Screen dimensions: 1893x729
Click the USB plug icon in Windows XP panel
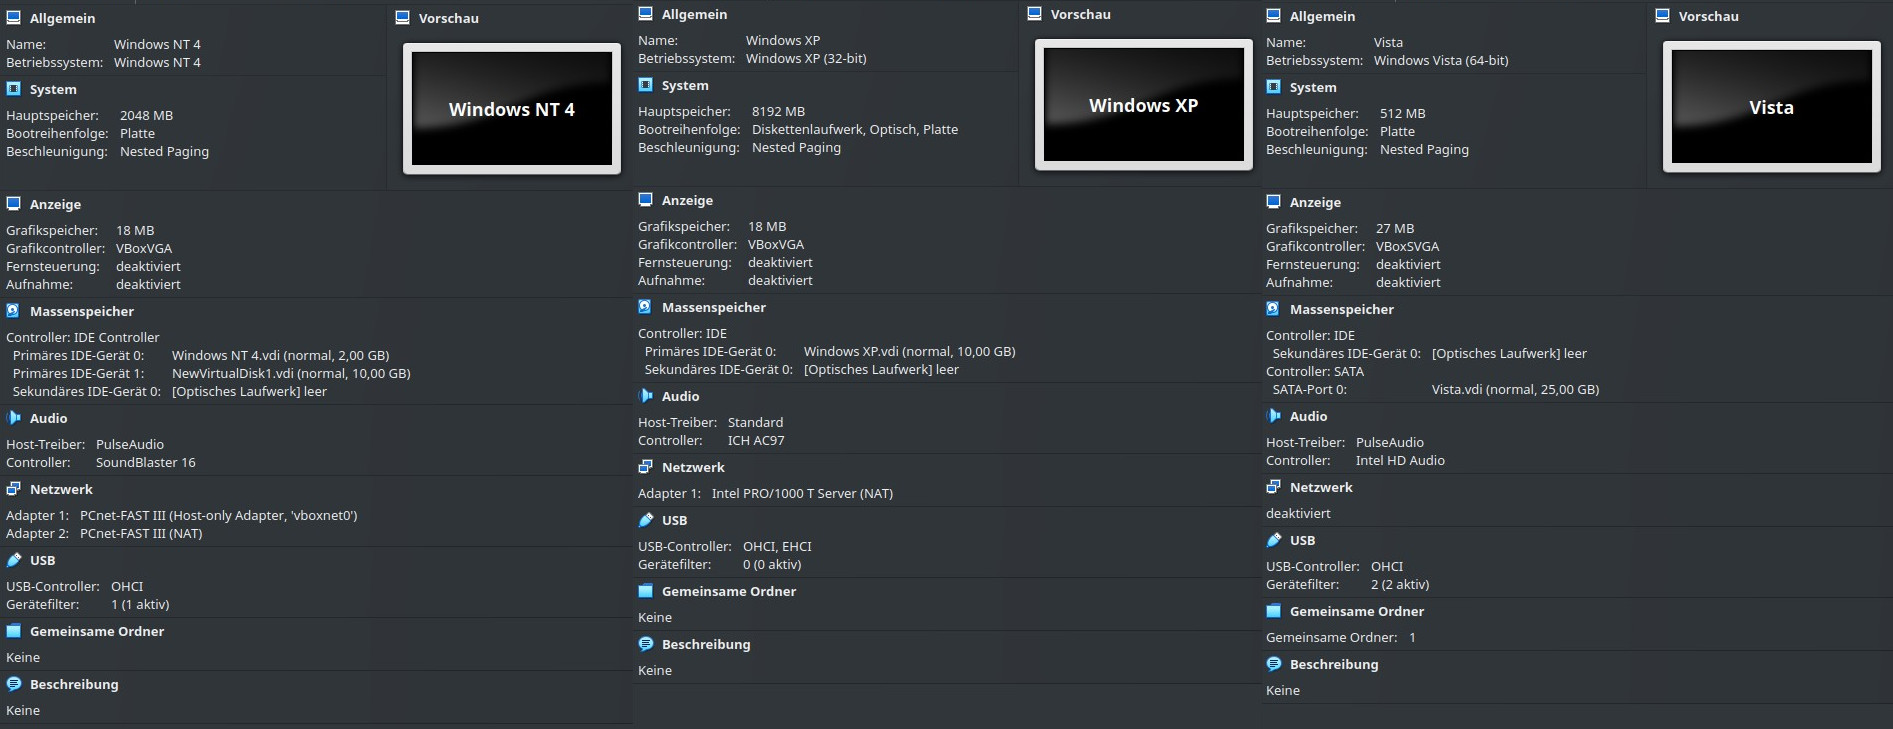point(646,520)
